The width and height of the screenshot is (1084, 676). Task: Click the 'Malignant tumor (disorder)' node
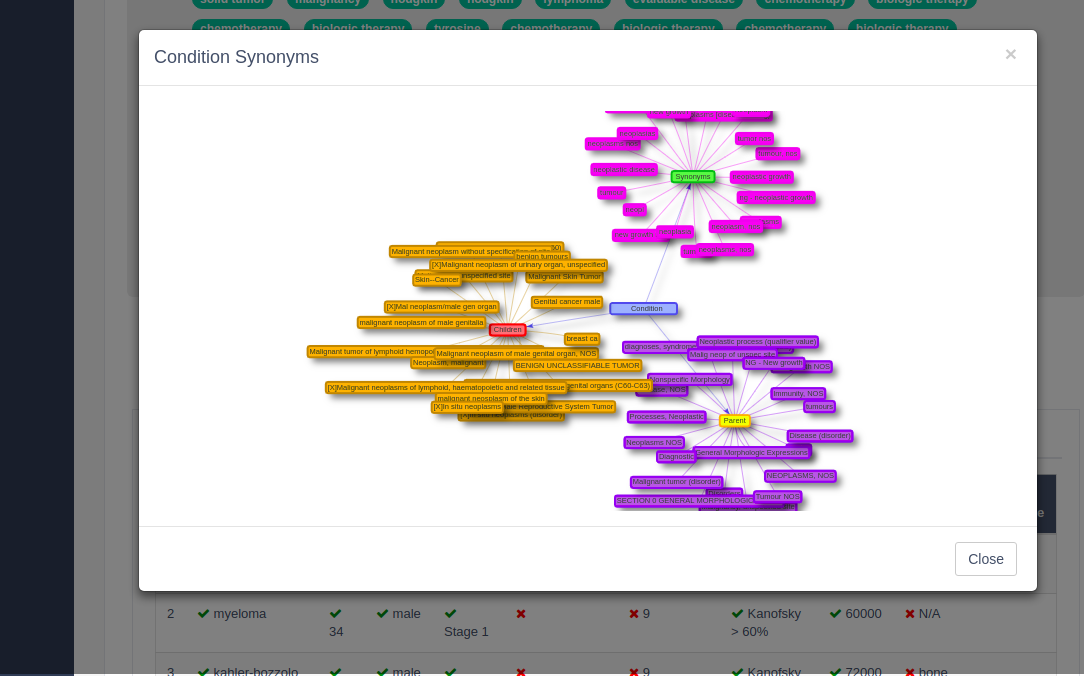677,482
